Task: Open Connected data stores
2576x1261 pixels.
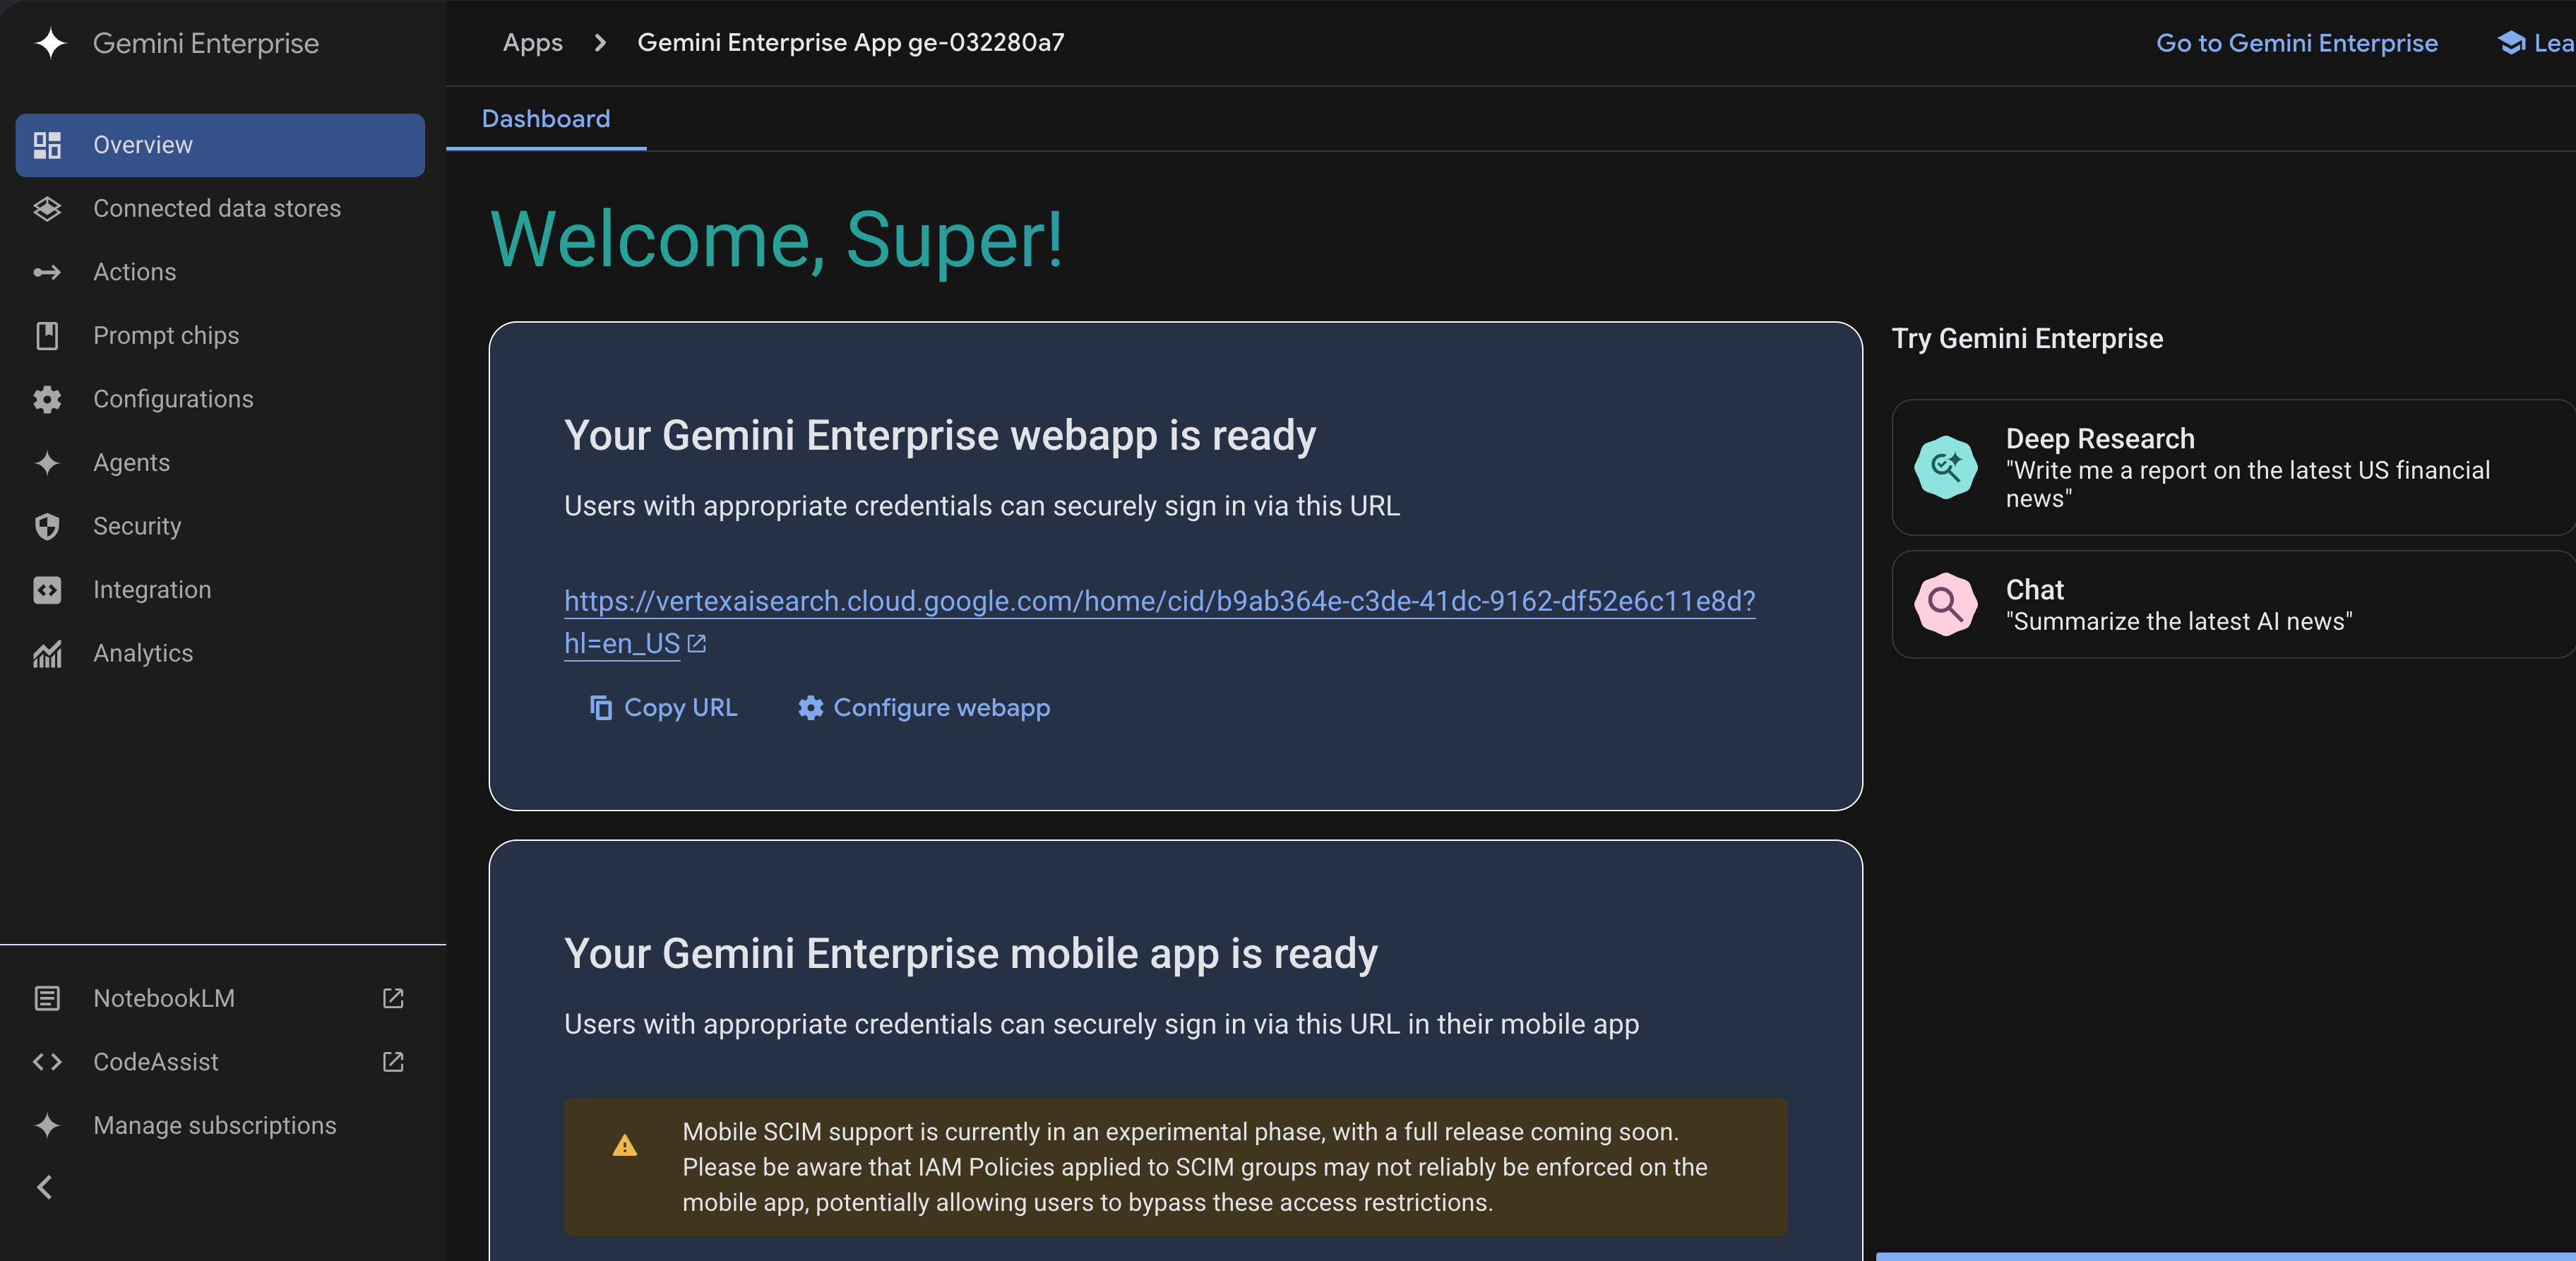Action: [x=220, y=209]
